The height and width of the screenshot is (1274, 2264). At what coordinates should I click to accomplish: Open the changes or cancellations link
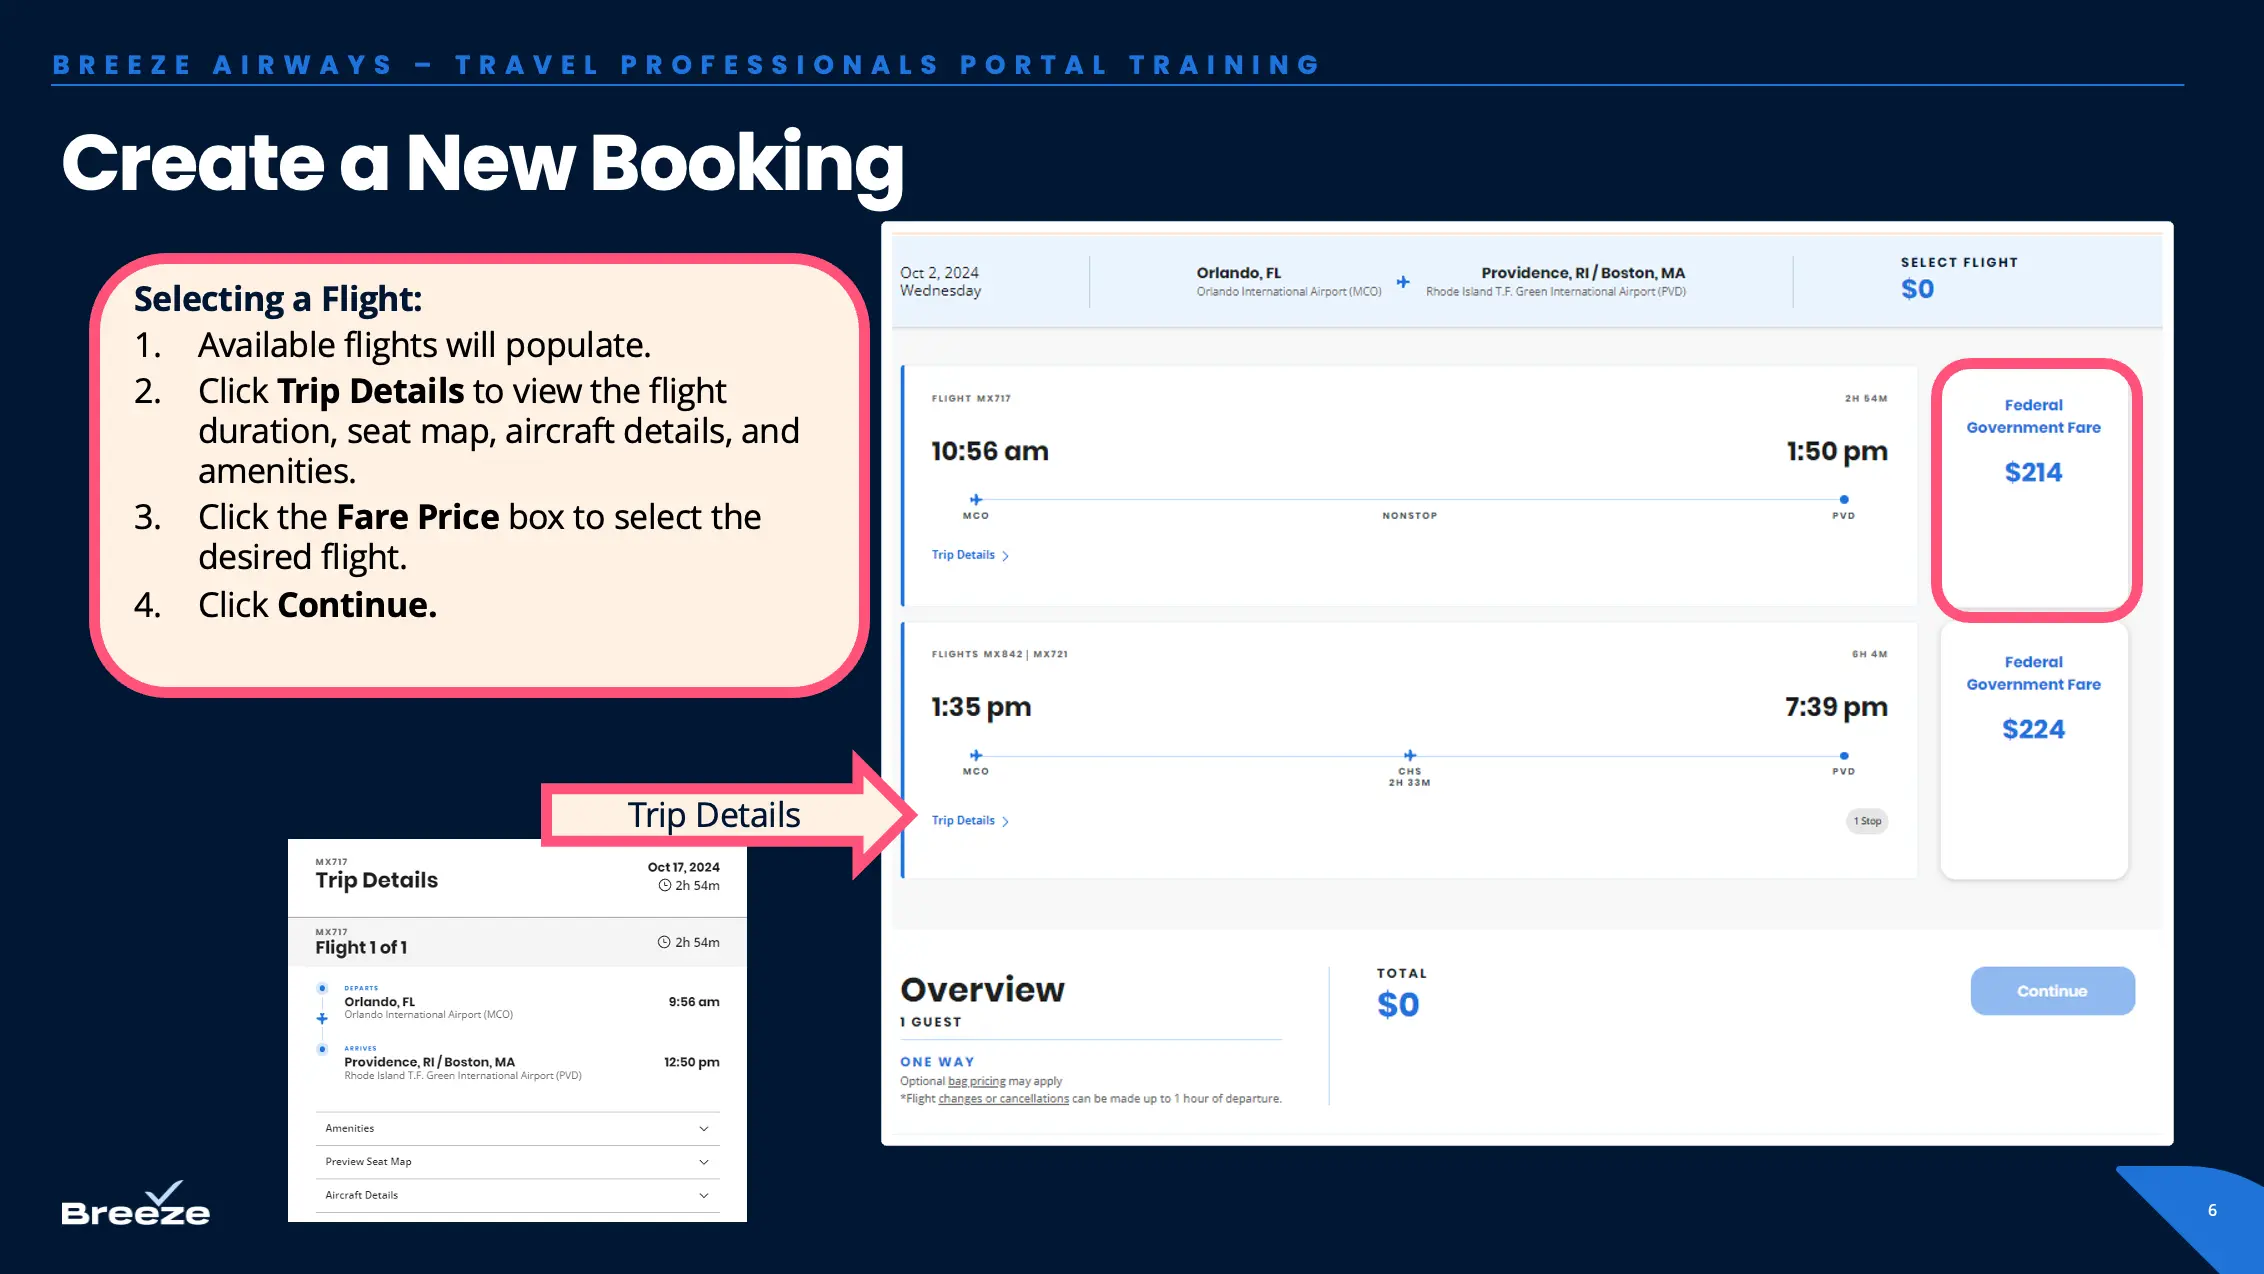click(1003, 1098)
